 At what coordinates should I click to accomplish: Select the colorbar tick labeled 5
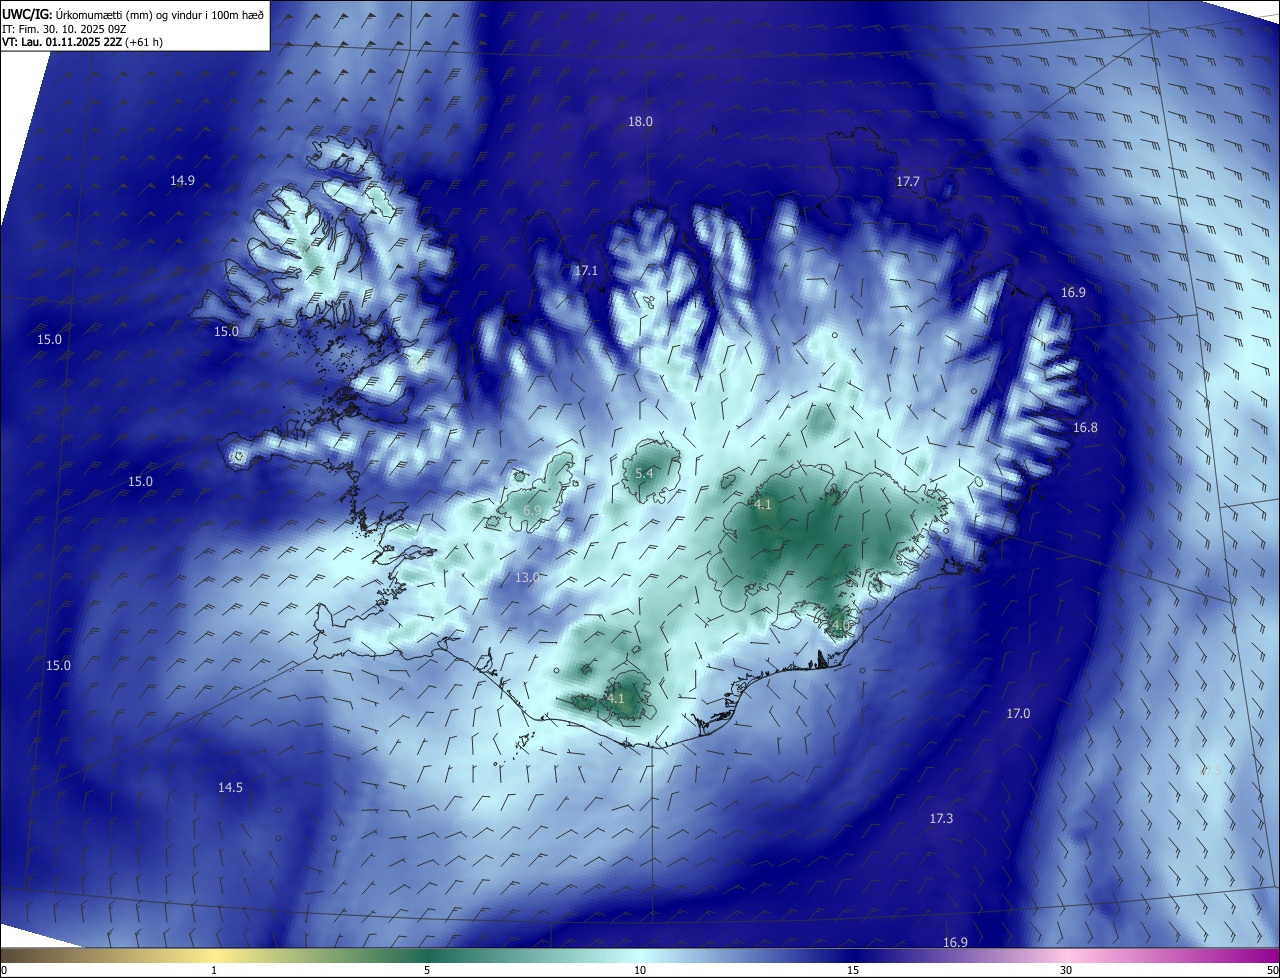coord(427,970)
